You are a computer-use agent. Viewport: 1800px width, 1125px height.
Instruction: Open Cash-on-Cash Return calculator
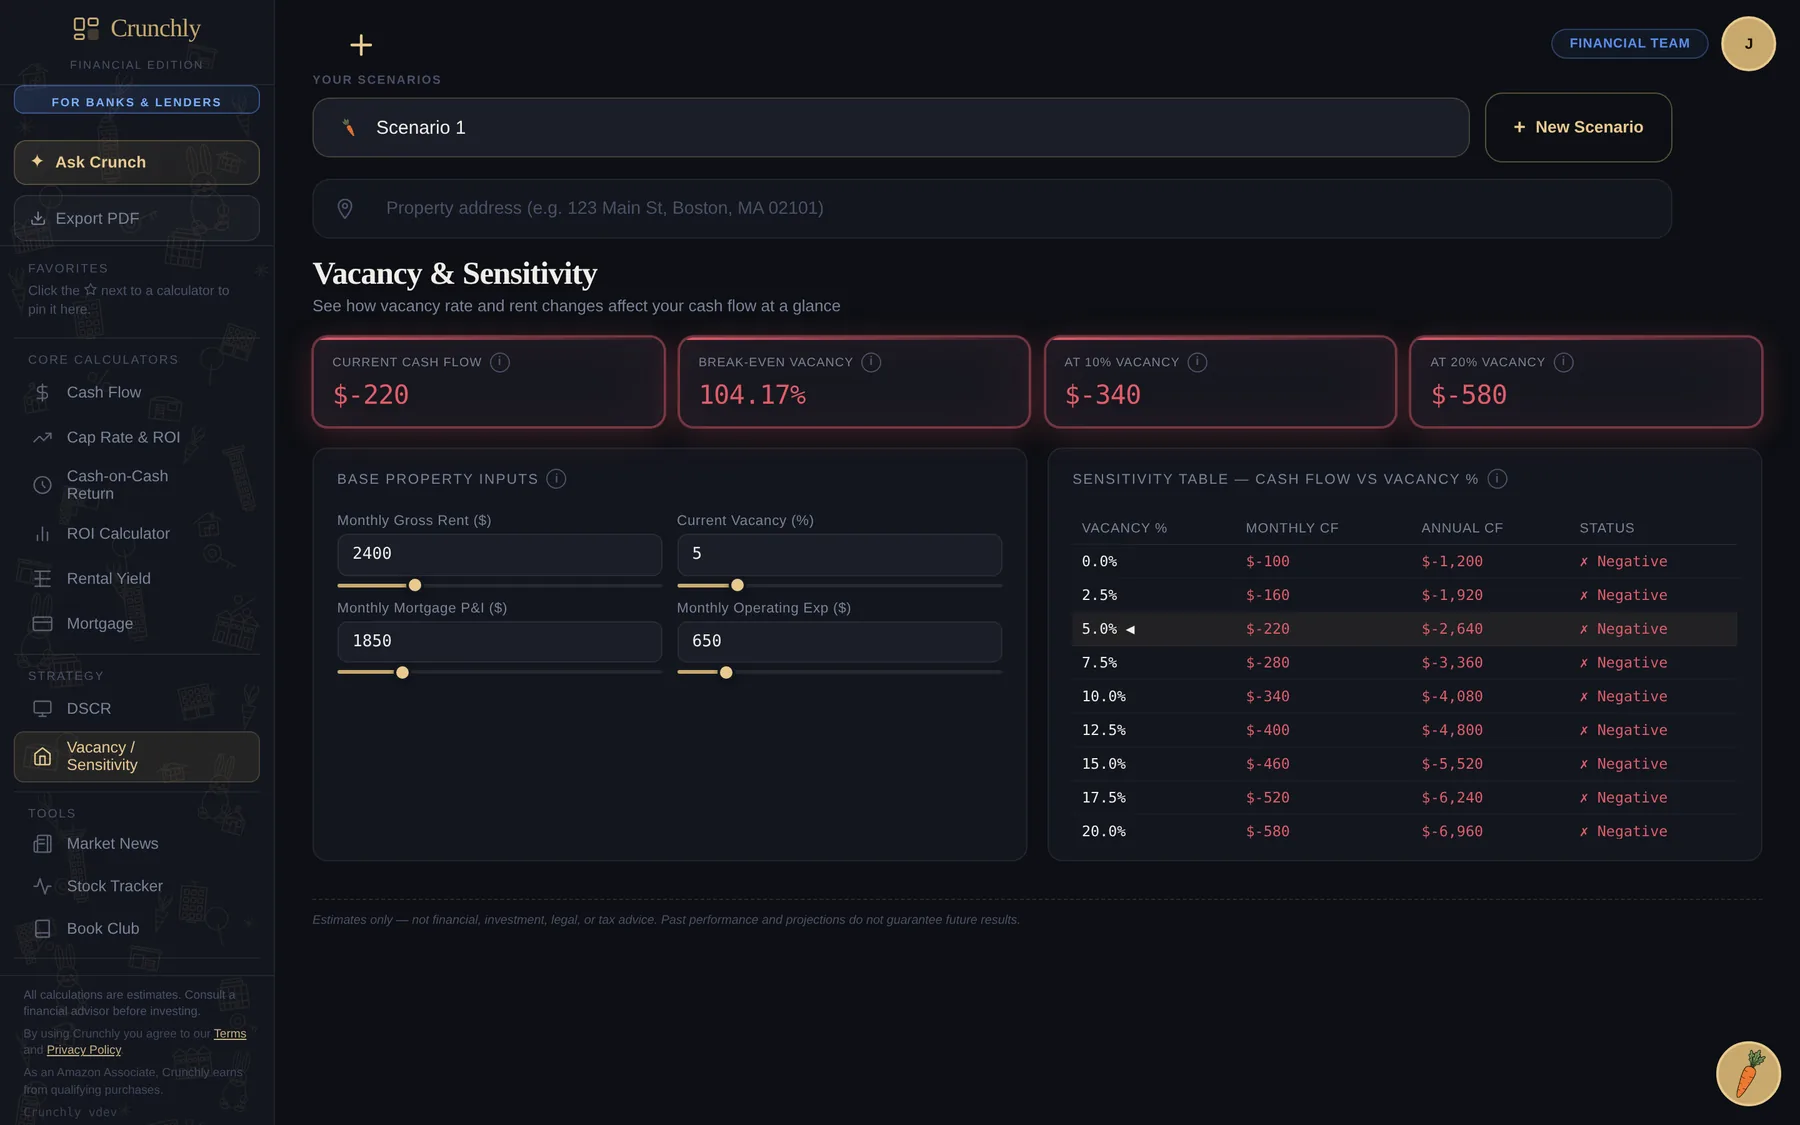136,485
